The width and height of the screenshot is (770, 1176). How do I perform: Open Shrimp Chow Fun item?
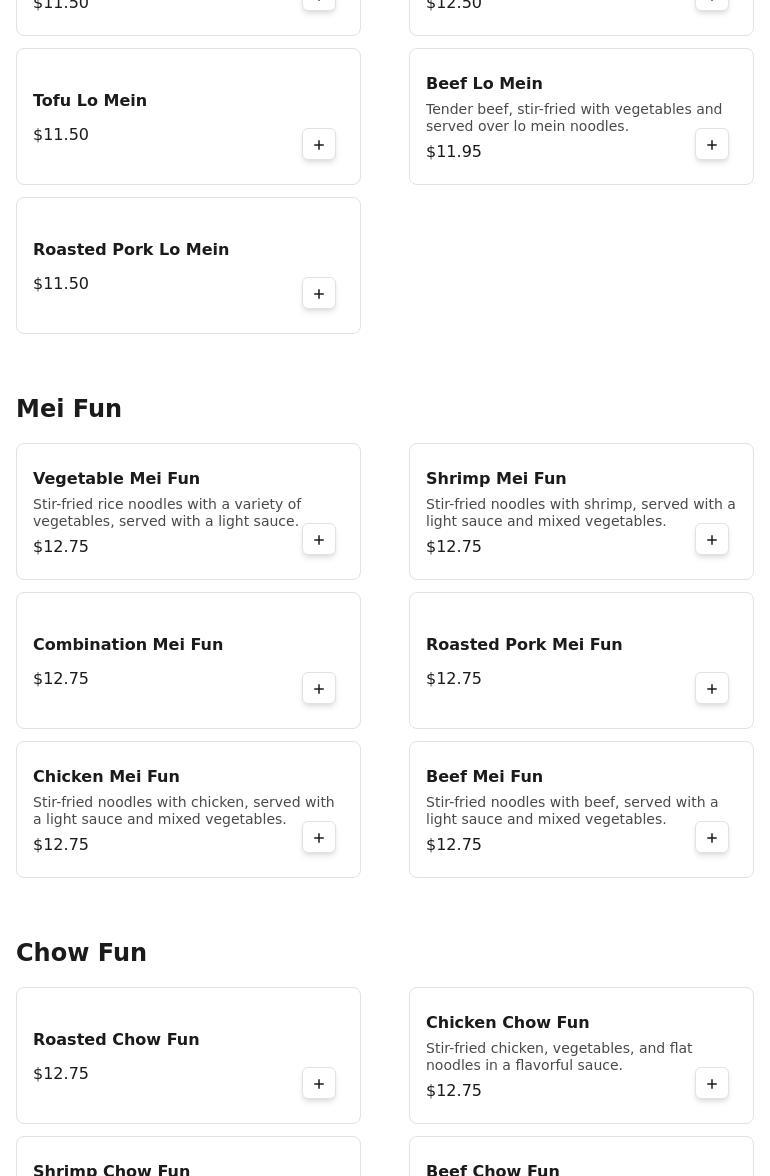[x=111, y=1168]
